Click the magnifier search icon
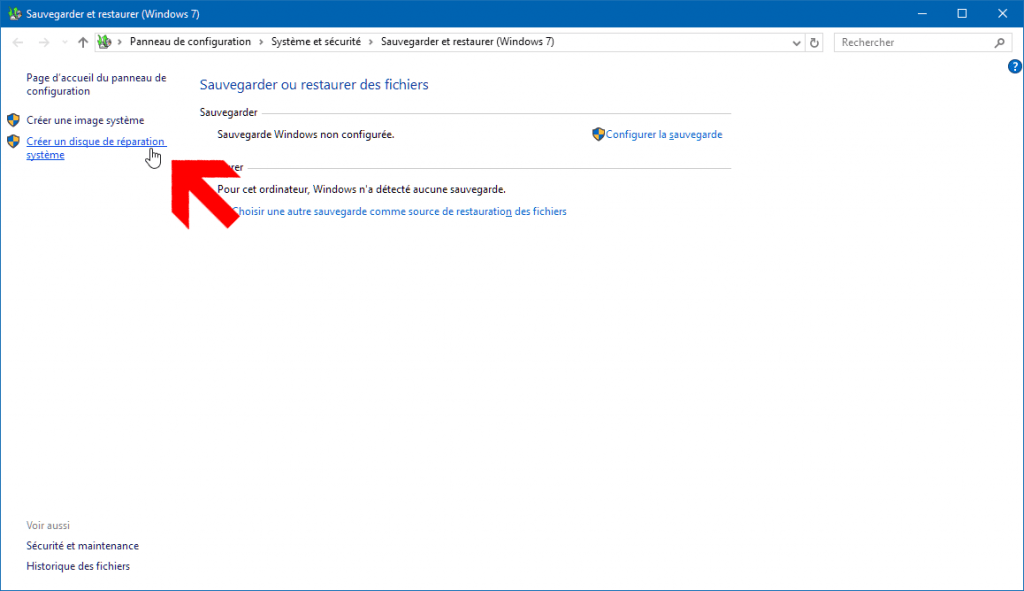The width and height of the screenshot is (1024, 591). (1000, 43)
